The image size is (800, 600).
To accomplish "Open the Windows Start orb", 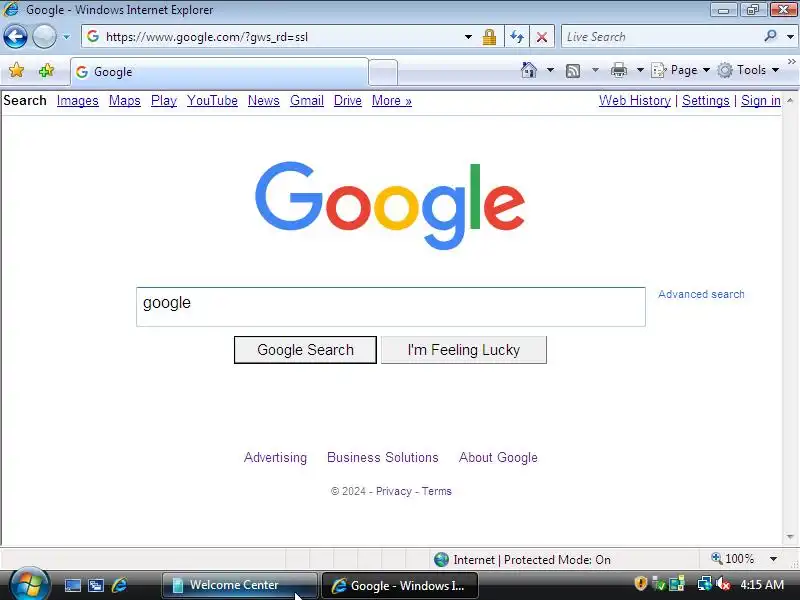I will tap(29, 584).
